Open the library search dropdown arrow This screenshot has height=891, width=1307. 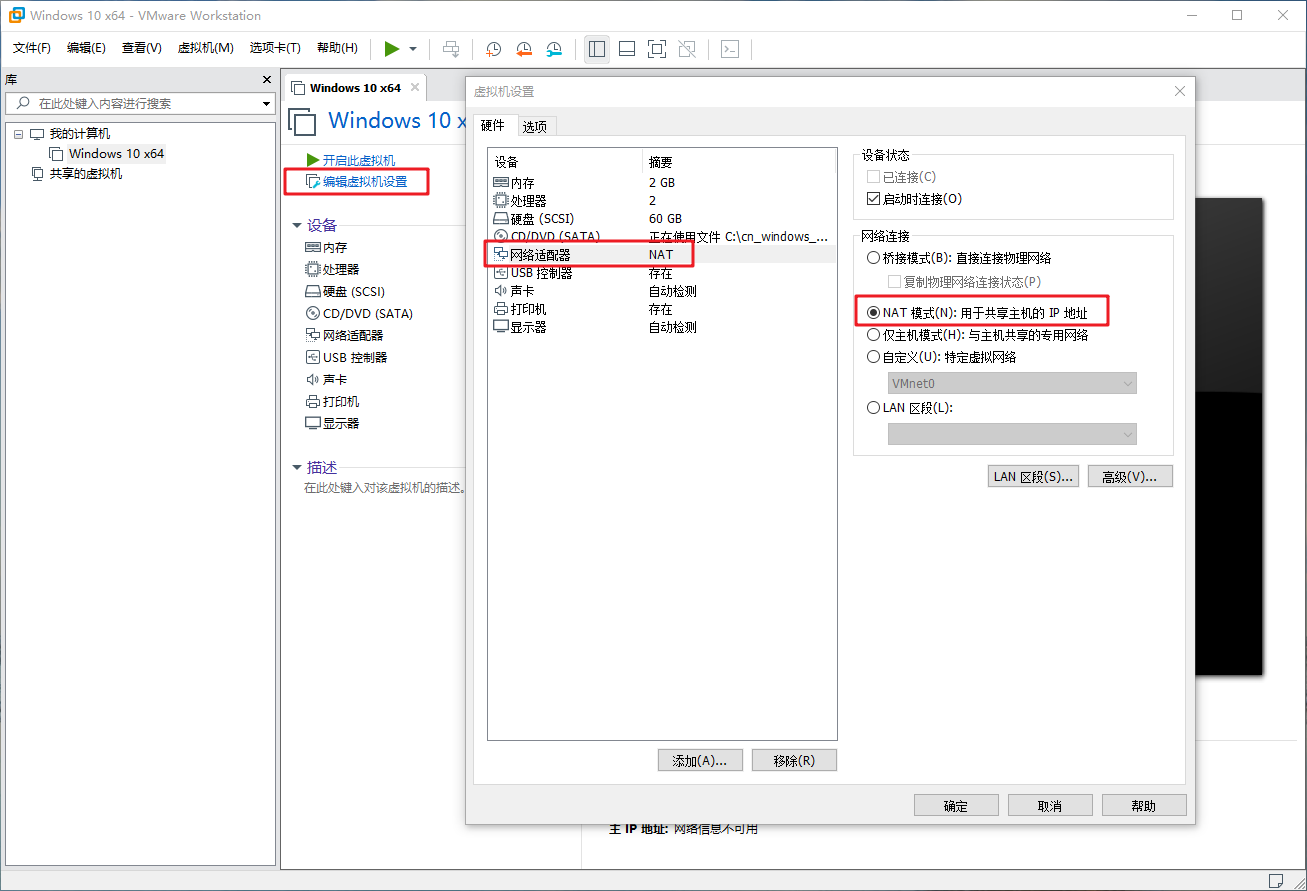point(266,103)
